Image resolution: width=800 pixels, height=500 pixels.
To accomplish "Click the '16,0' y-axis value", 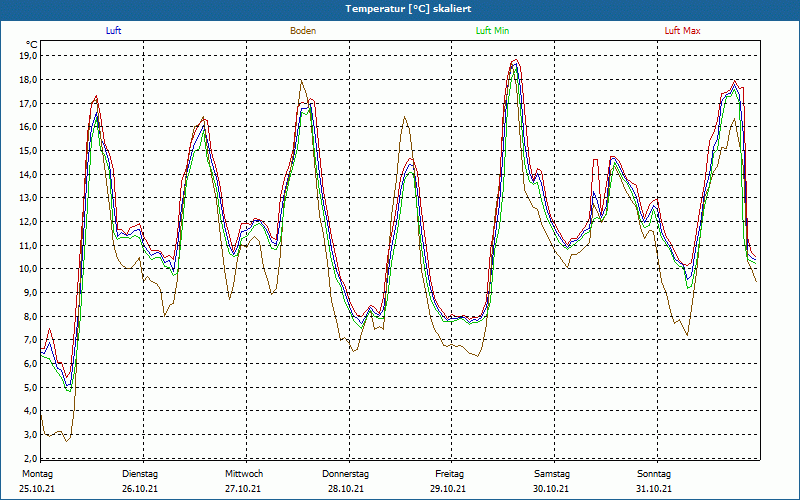I will click(28, 127).
